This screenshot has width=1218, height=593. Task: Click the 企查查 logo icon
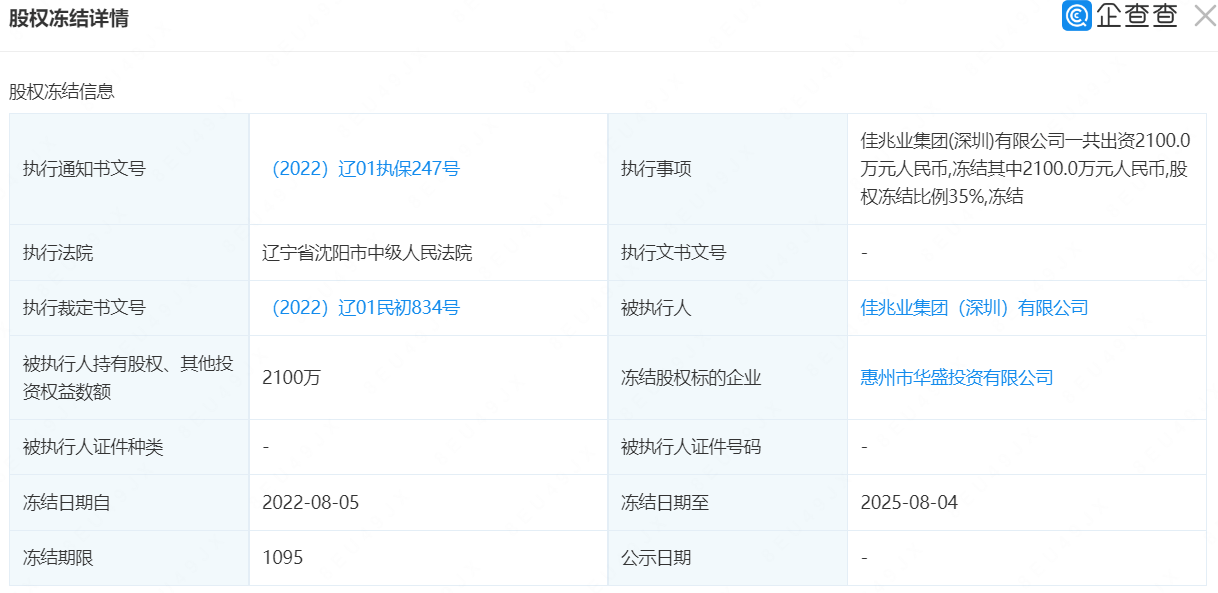pos(1076,17)
